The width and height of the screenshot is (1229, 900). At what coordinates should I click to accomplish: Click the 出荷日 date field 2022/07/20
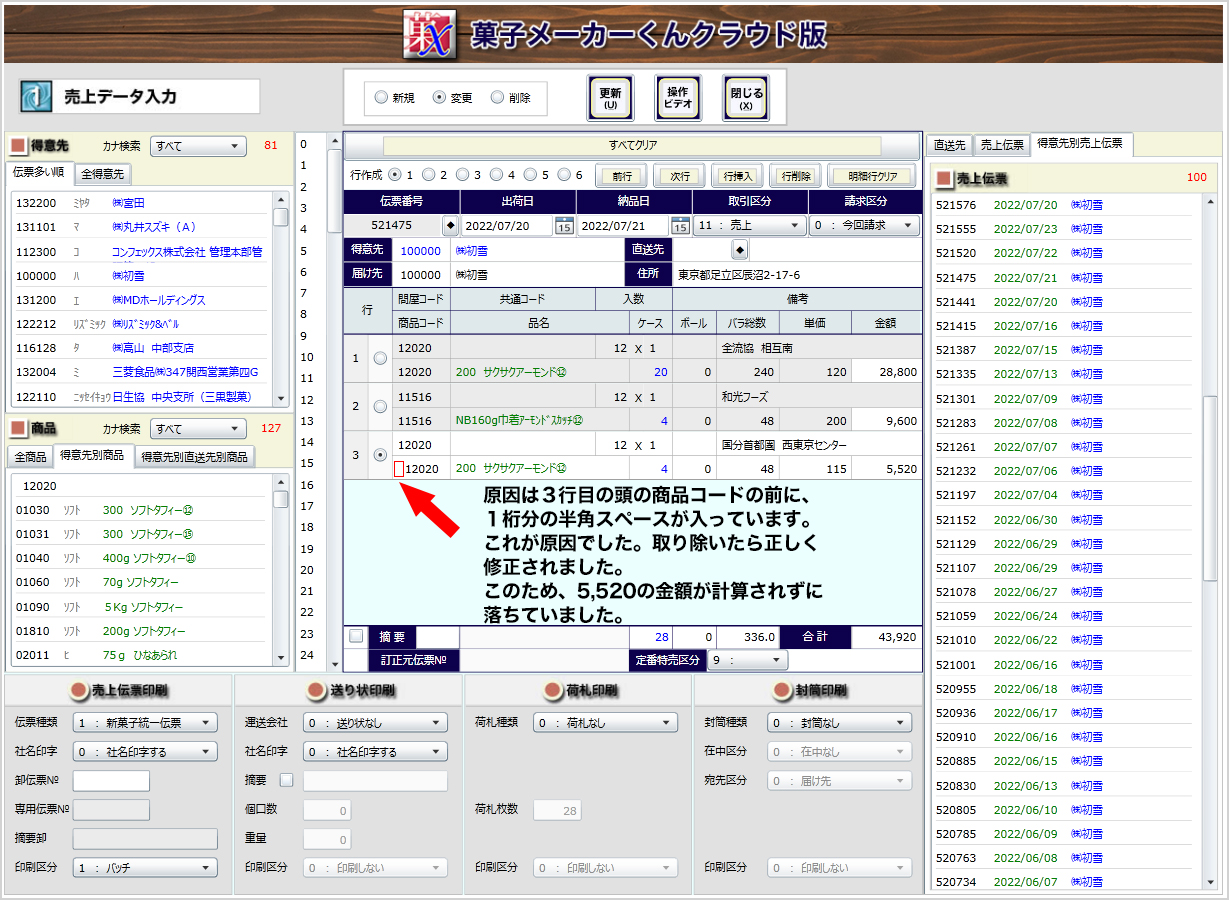[507, 226]
